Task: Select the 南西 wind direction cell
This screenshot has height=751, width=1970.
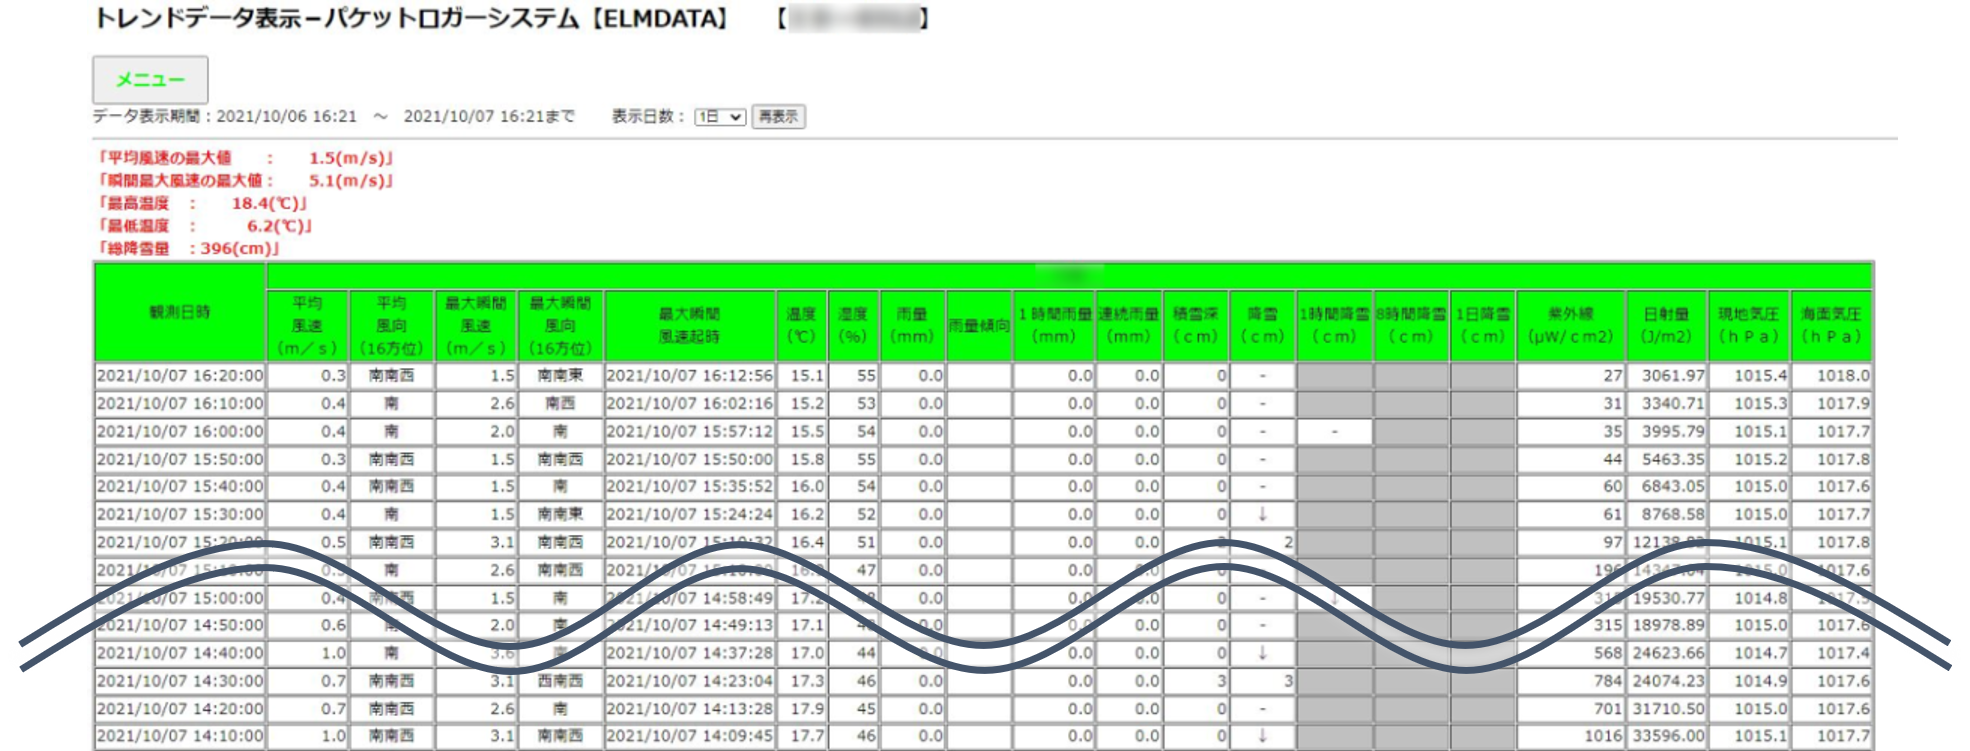Action: [560, 404]
